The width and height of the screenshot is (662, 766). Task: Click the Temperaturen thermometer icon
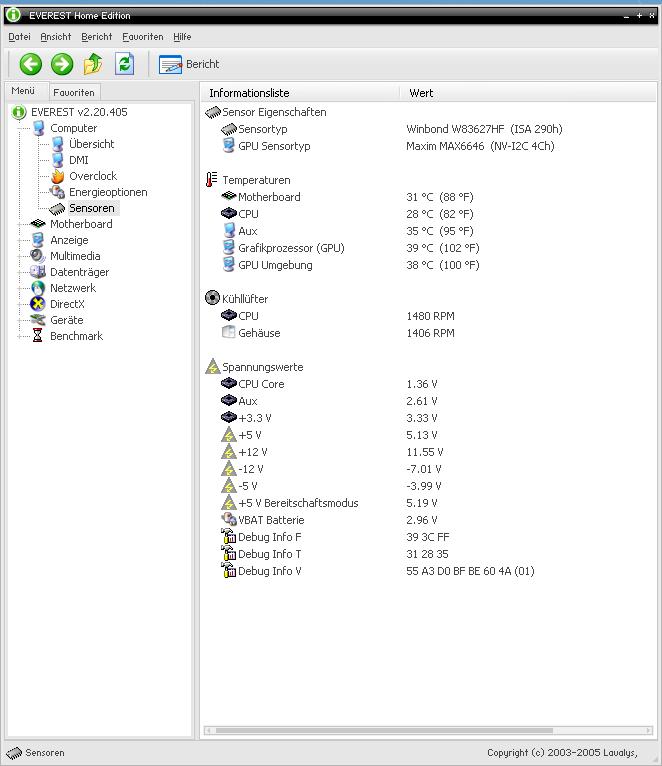click(212, 180)
